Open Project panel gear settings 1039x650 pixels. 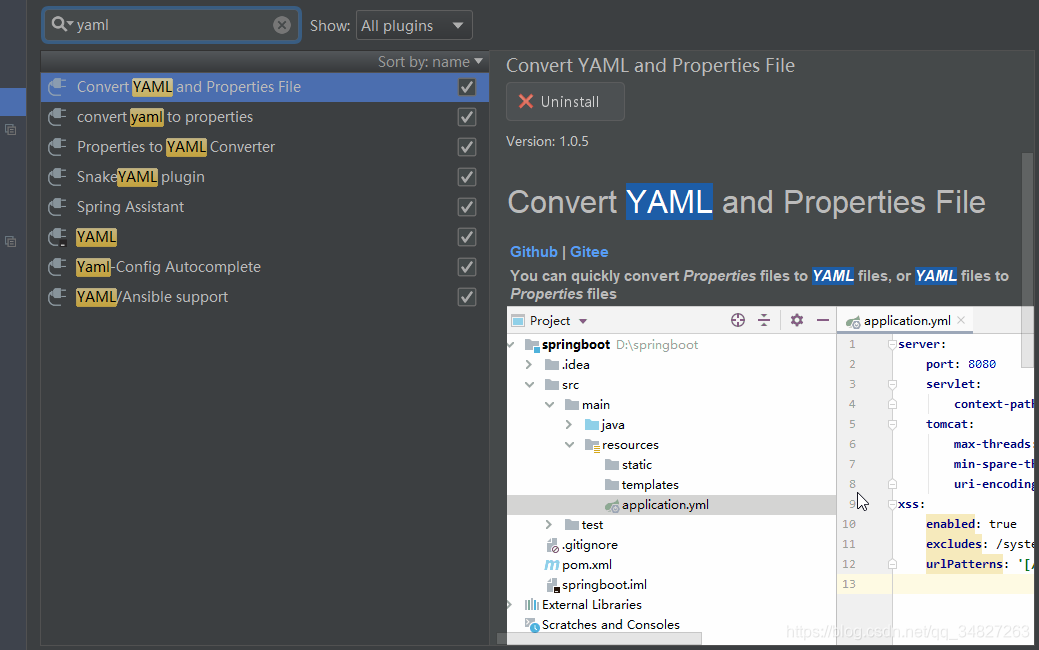coord(797,321)
